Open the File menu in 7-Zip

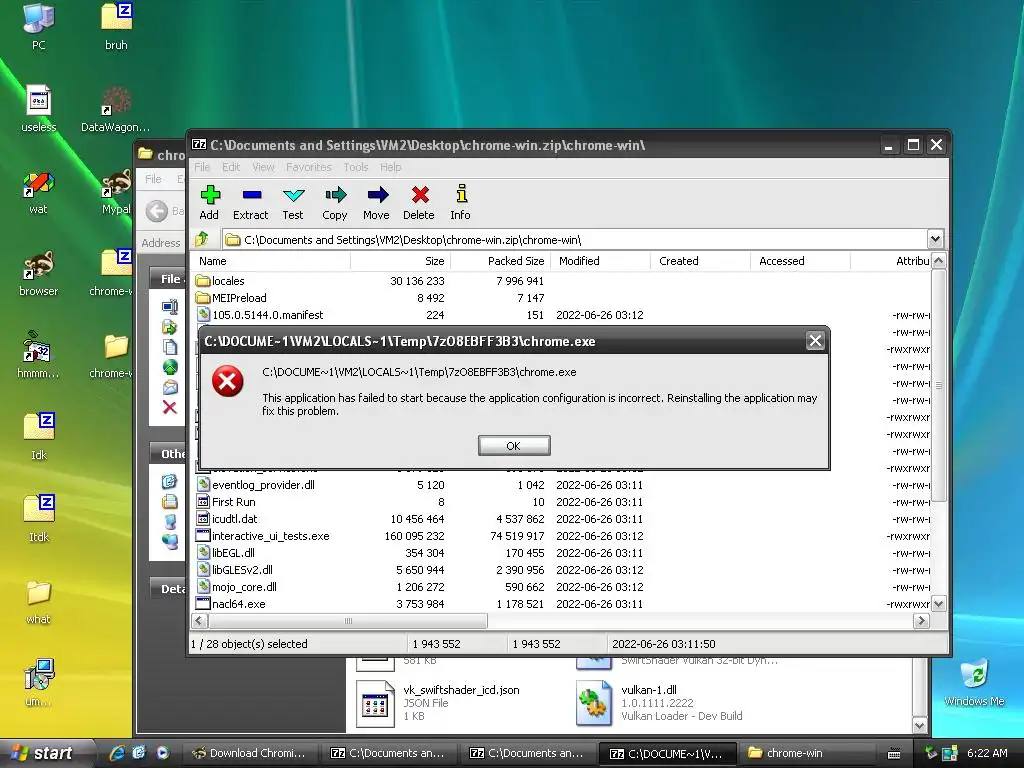[202, 167]
